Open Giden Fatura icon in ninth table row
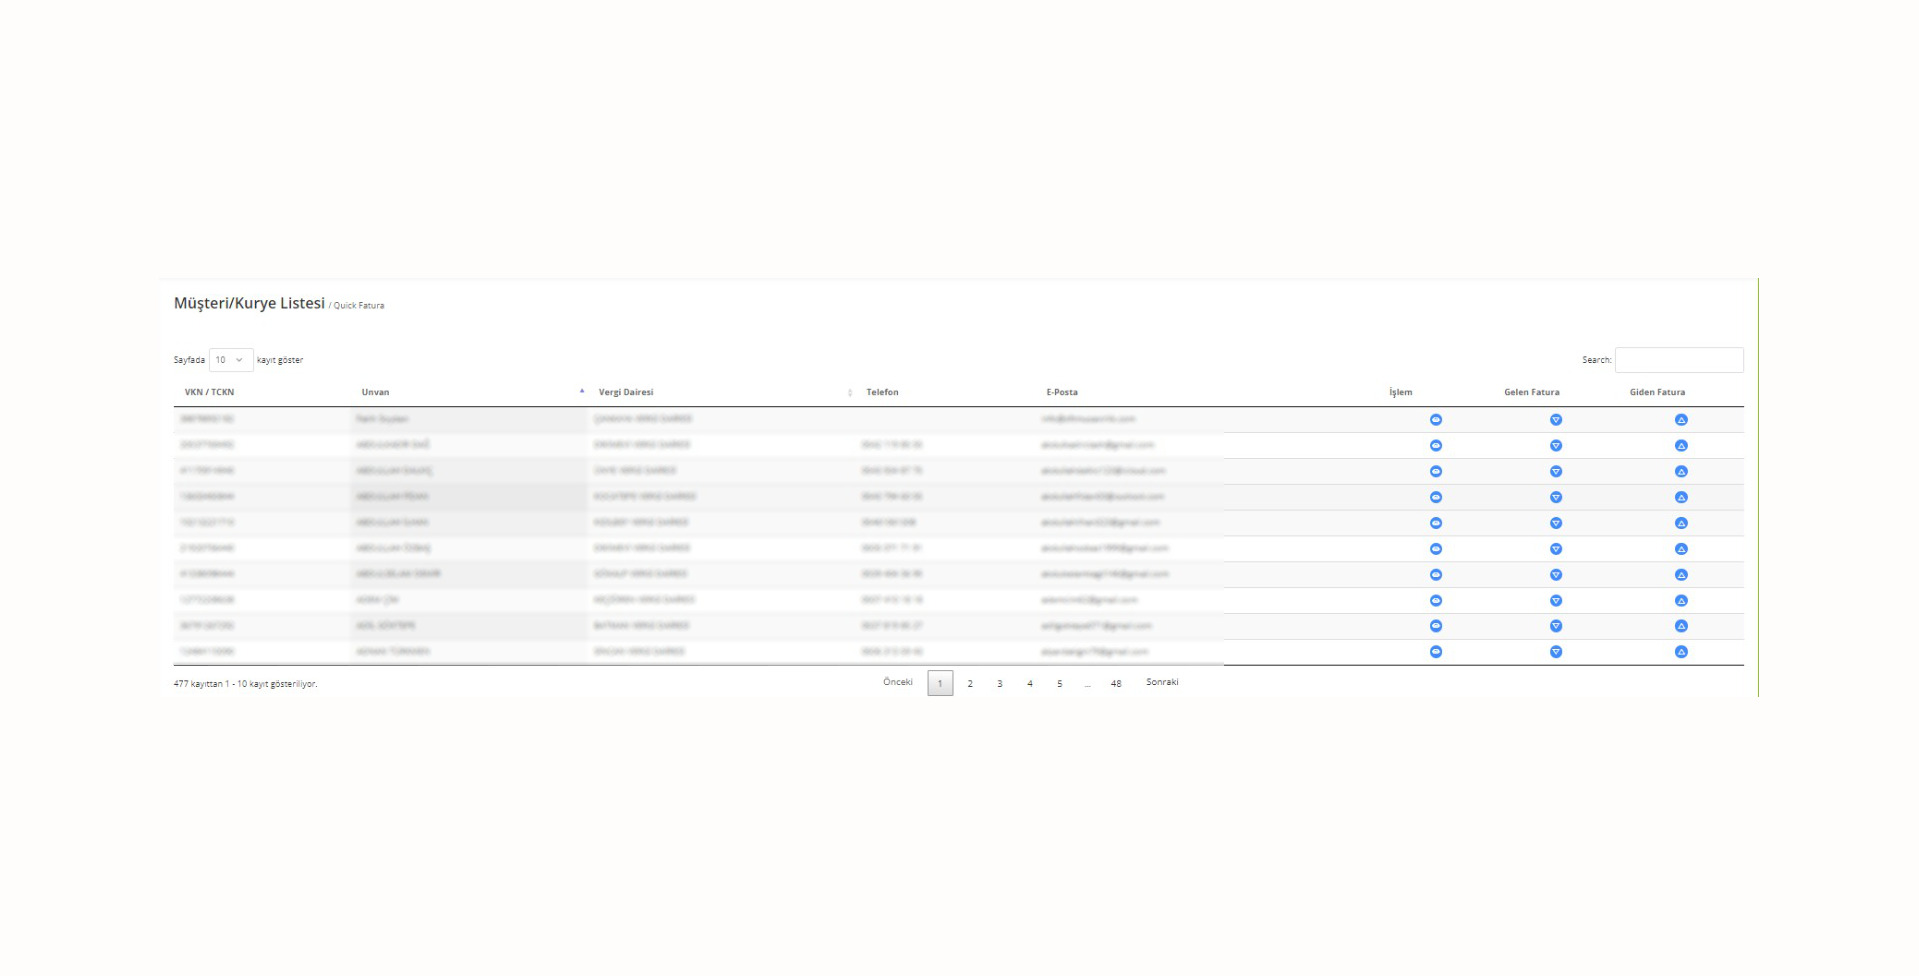This screenshot has width=1919, height=976. [1681, 626]
